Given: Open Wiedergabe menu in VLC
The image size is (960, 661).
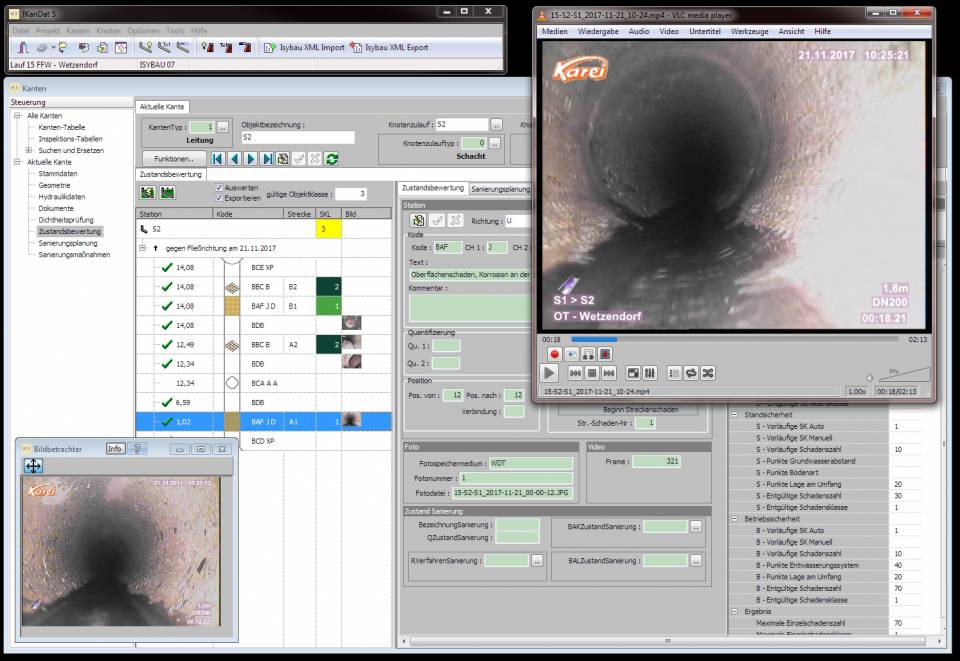Looking at the screenshot, I should point(598,31).
